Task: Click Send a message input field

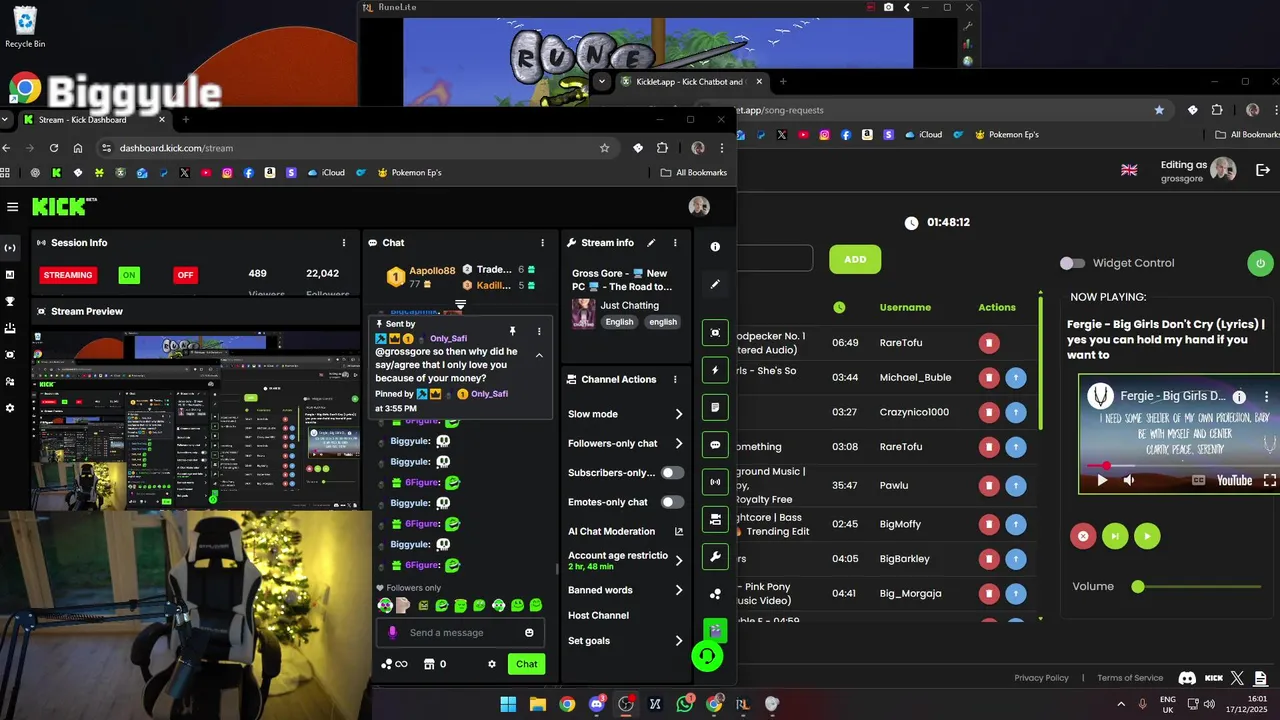Action: [460, 632]
